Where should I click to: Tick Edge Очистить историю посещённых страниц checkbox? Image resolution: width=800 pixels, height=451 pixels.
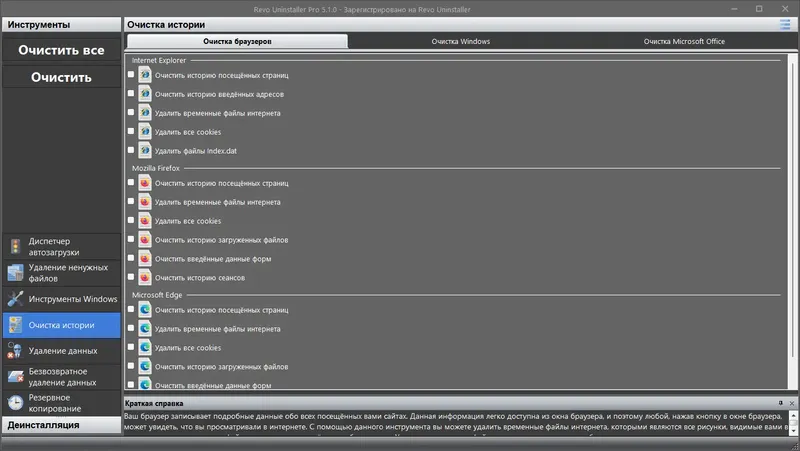131,309
